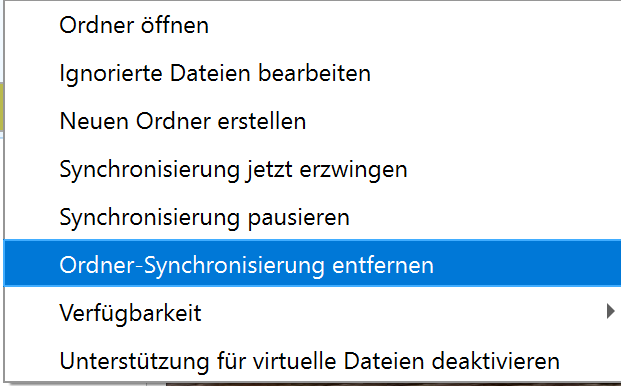Expand availability options submenu triangle
This screenshot has width=621, height=386.
point(610,312)
